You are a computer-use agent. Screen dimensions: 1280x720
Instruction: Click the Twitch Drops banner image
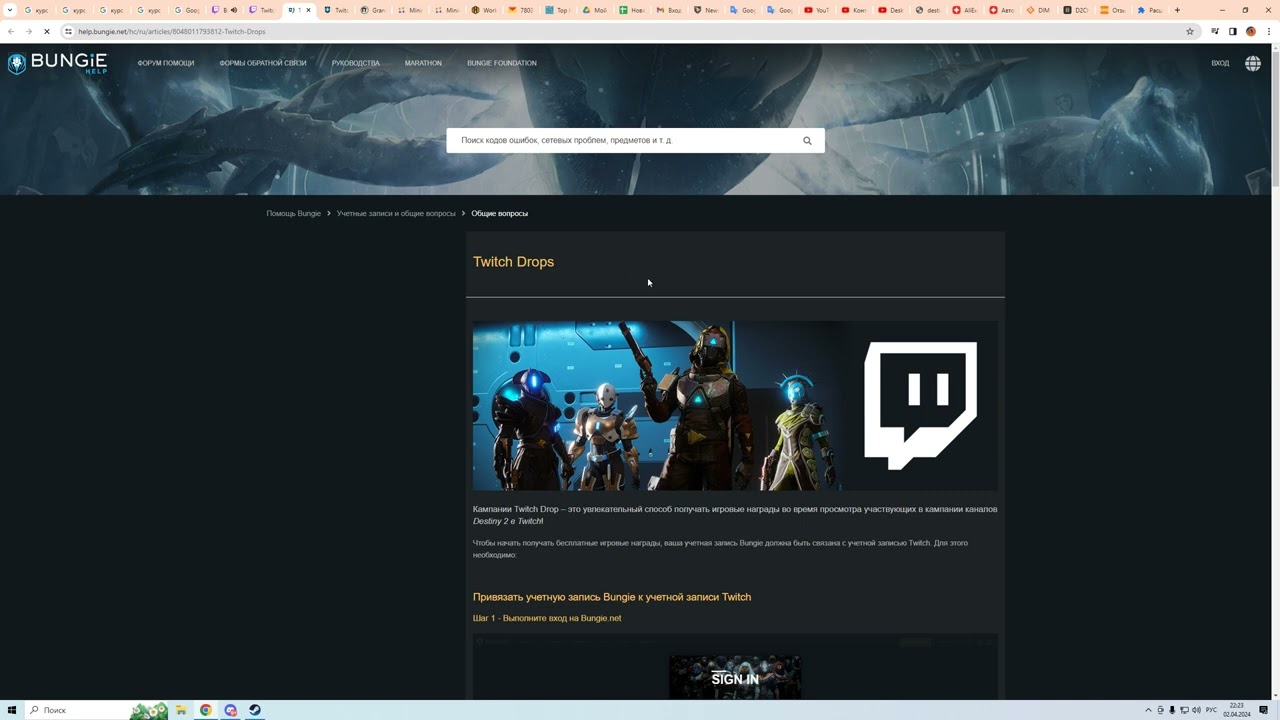coord(735,405)
